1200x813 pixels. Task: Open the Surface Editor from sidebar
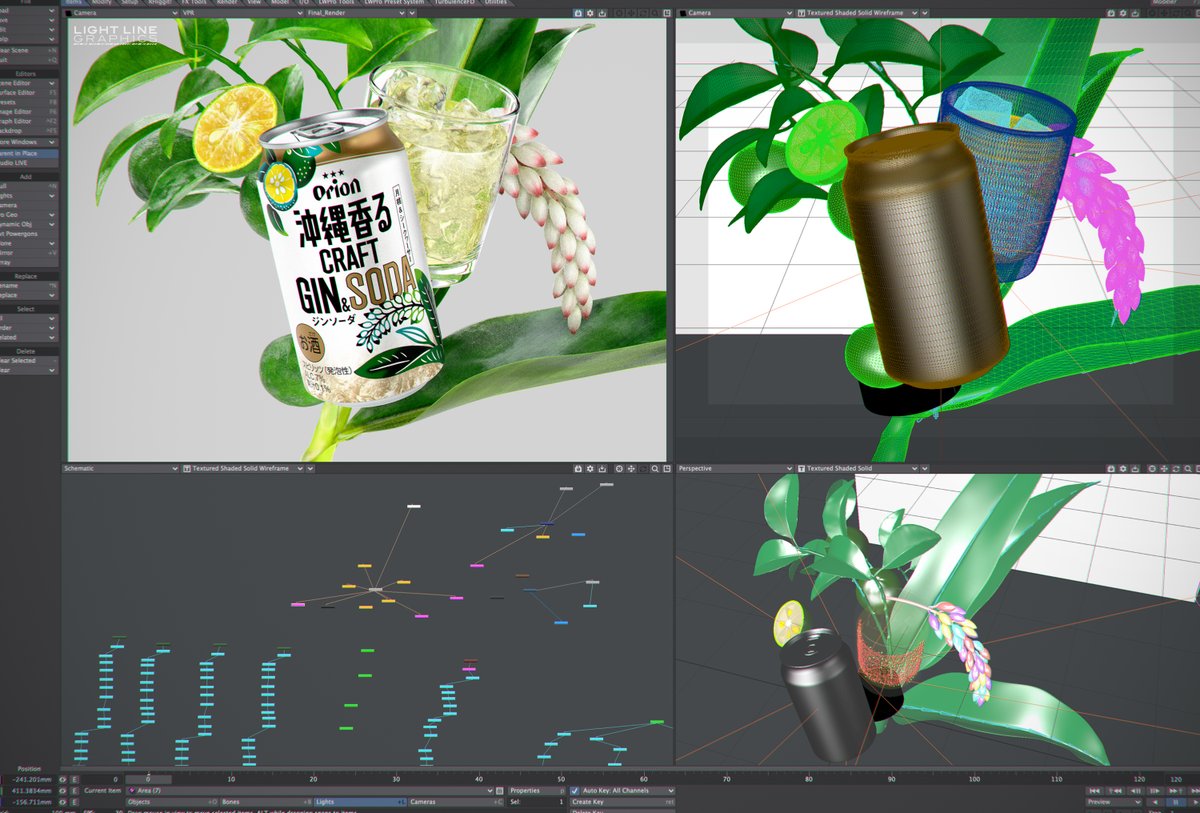pyautogui.click(x=29, y=92)
